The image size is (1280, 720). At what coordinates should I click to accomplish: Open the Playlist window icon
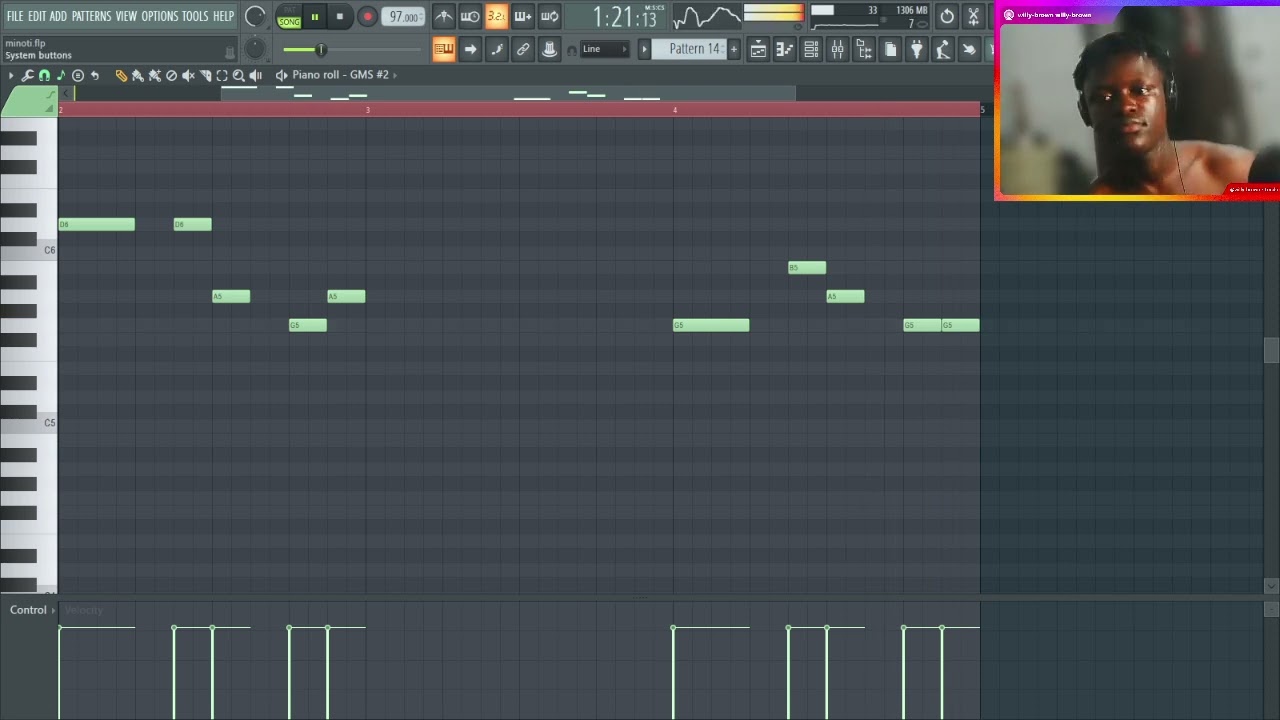[758, 49]
